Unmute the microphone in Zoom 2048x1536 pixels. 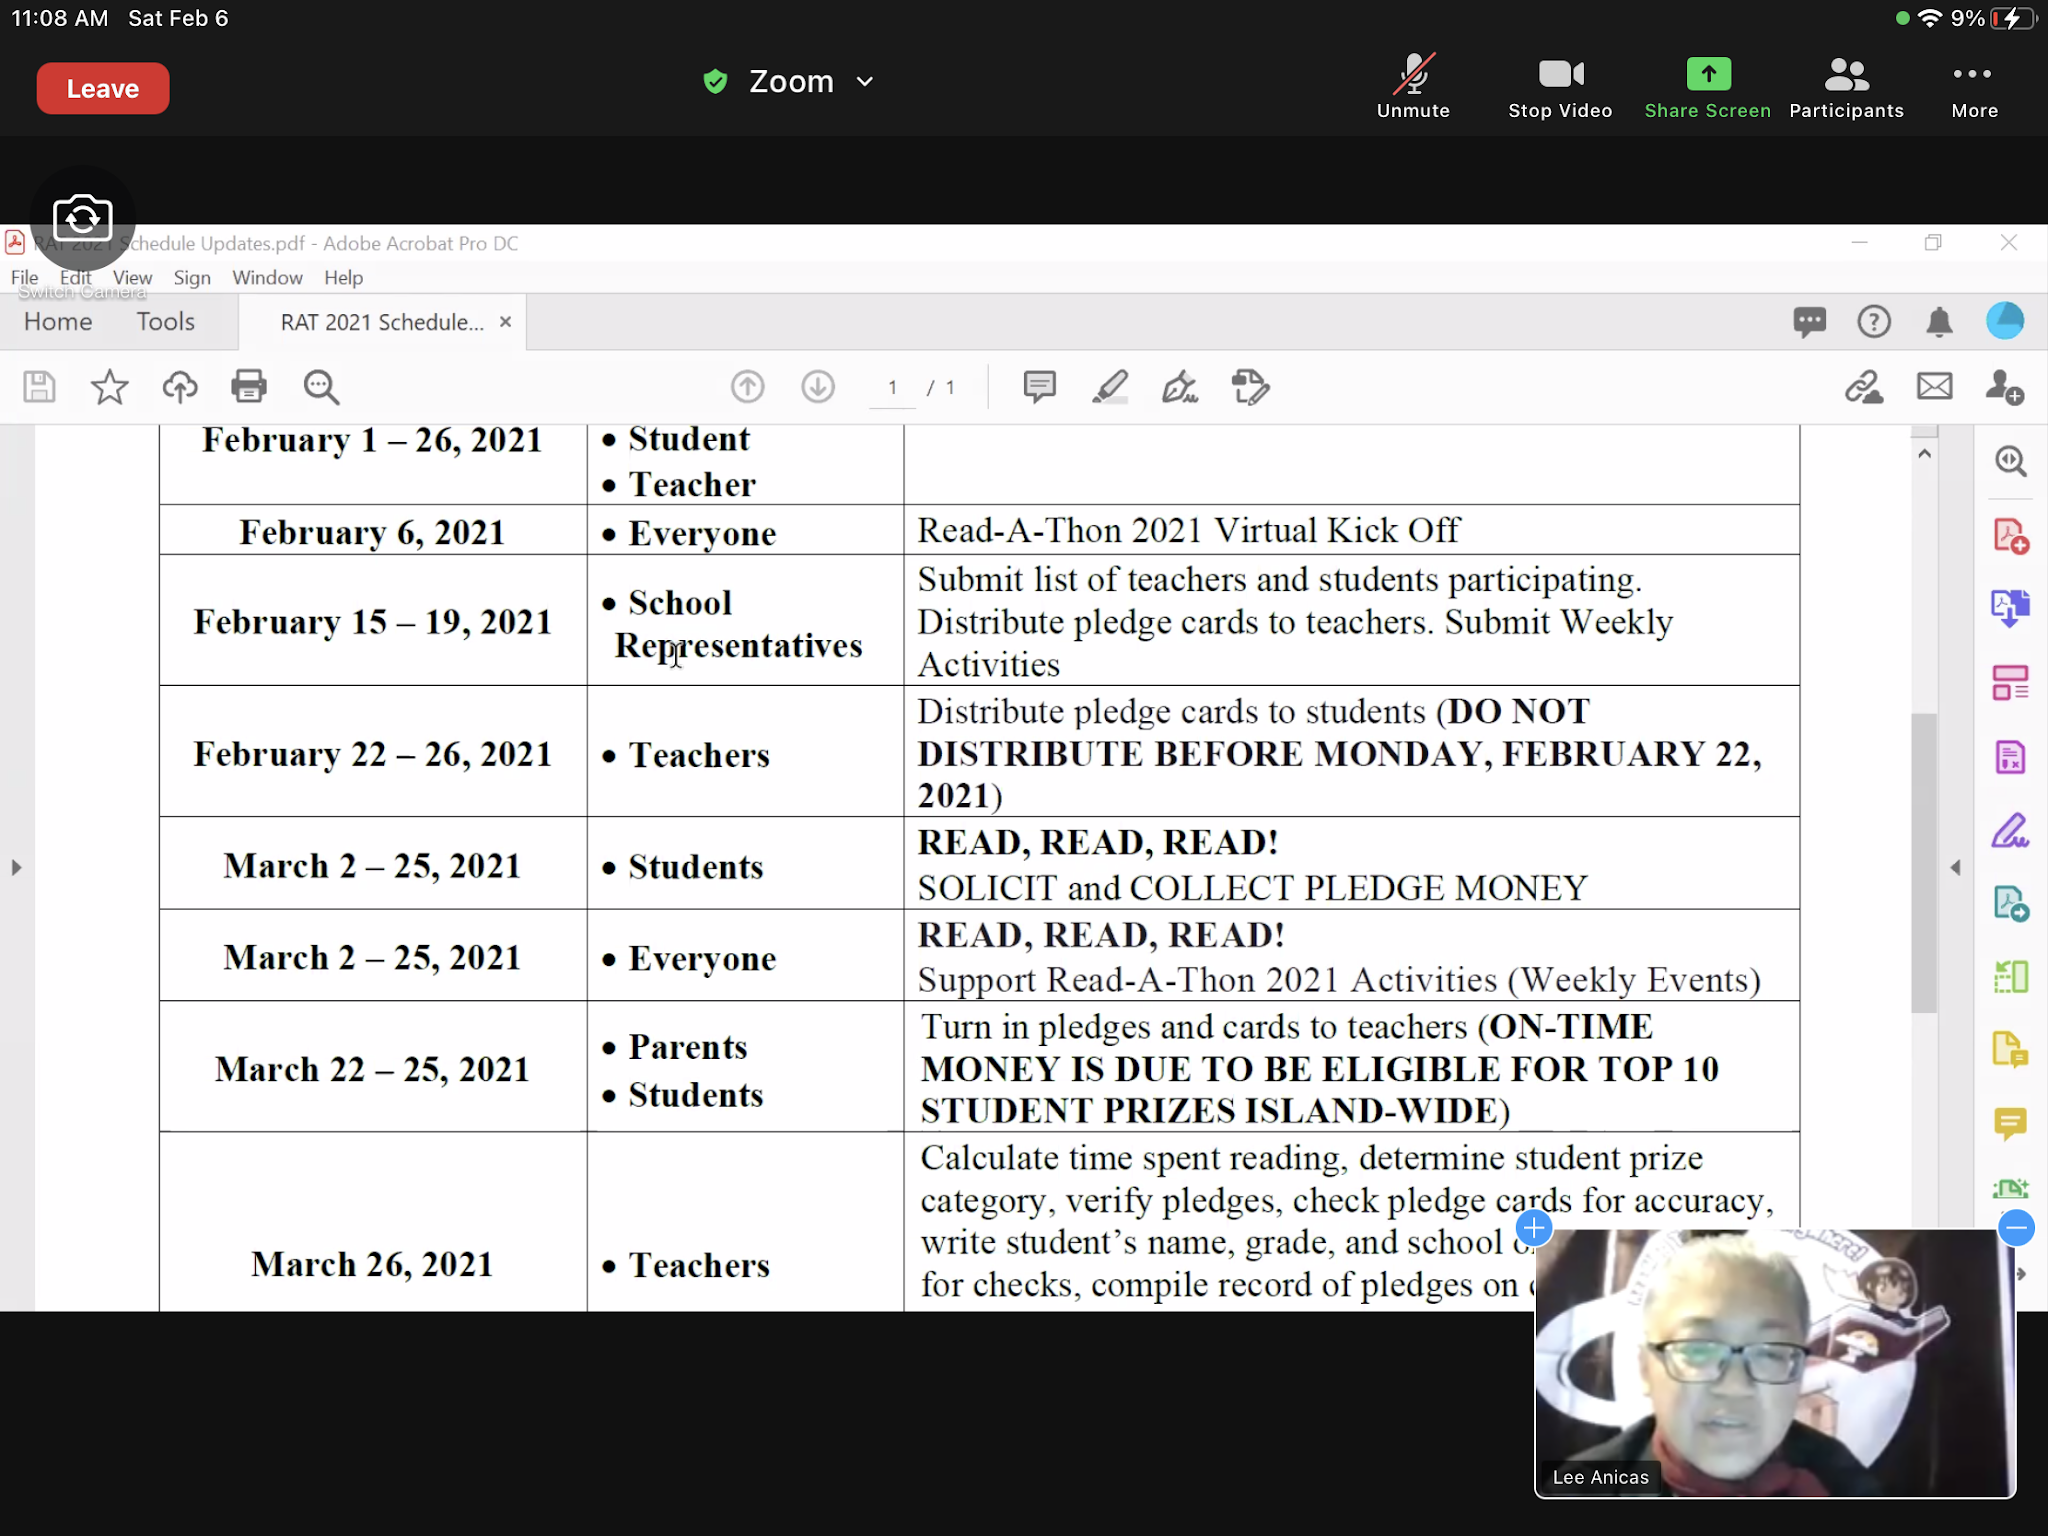coord(1412,86)
